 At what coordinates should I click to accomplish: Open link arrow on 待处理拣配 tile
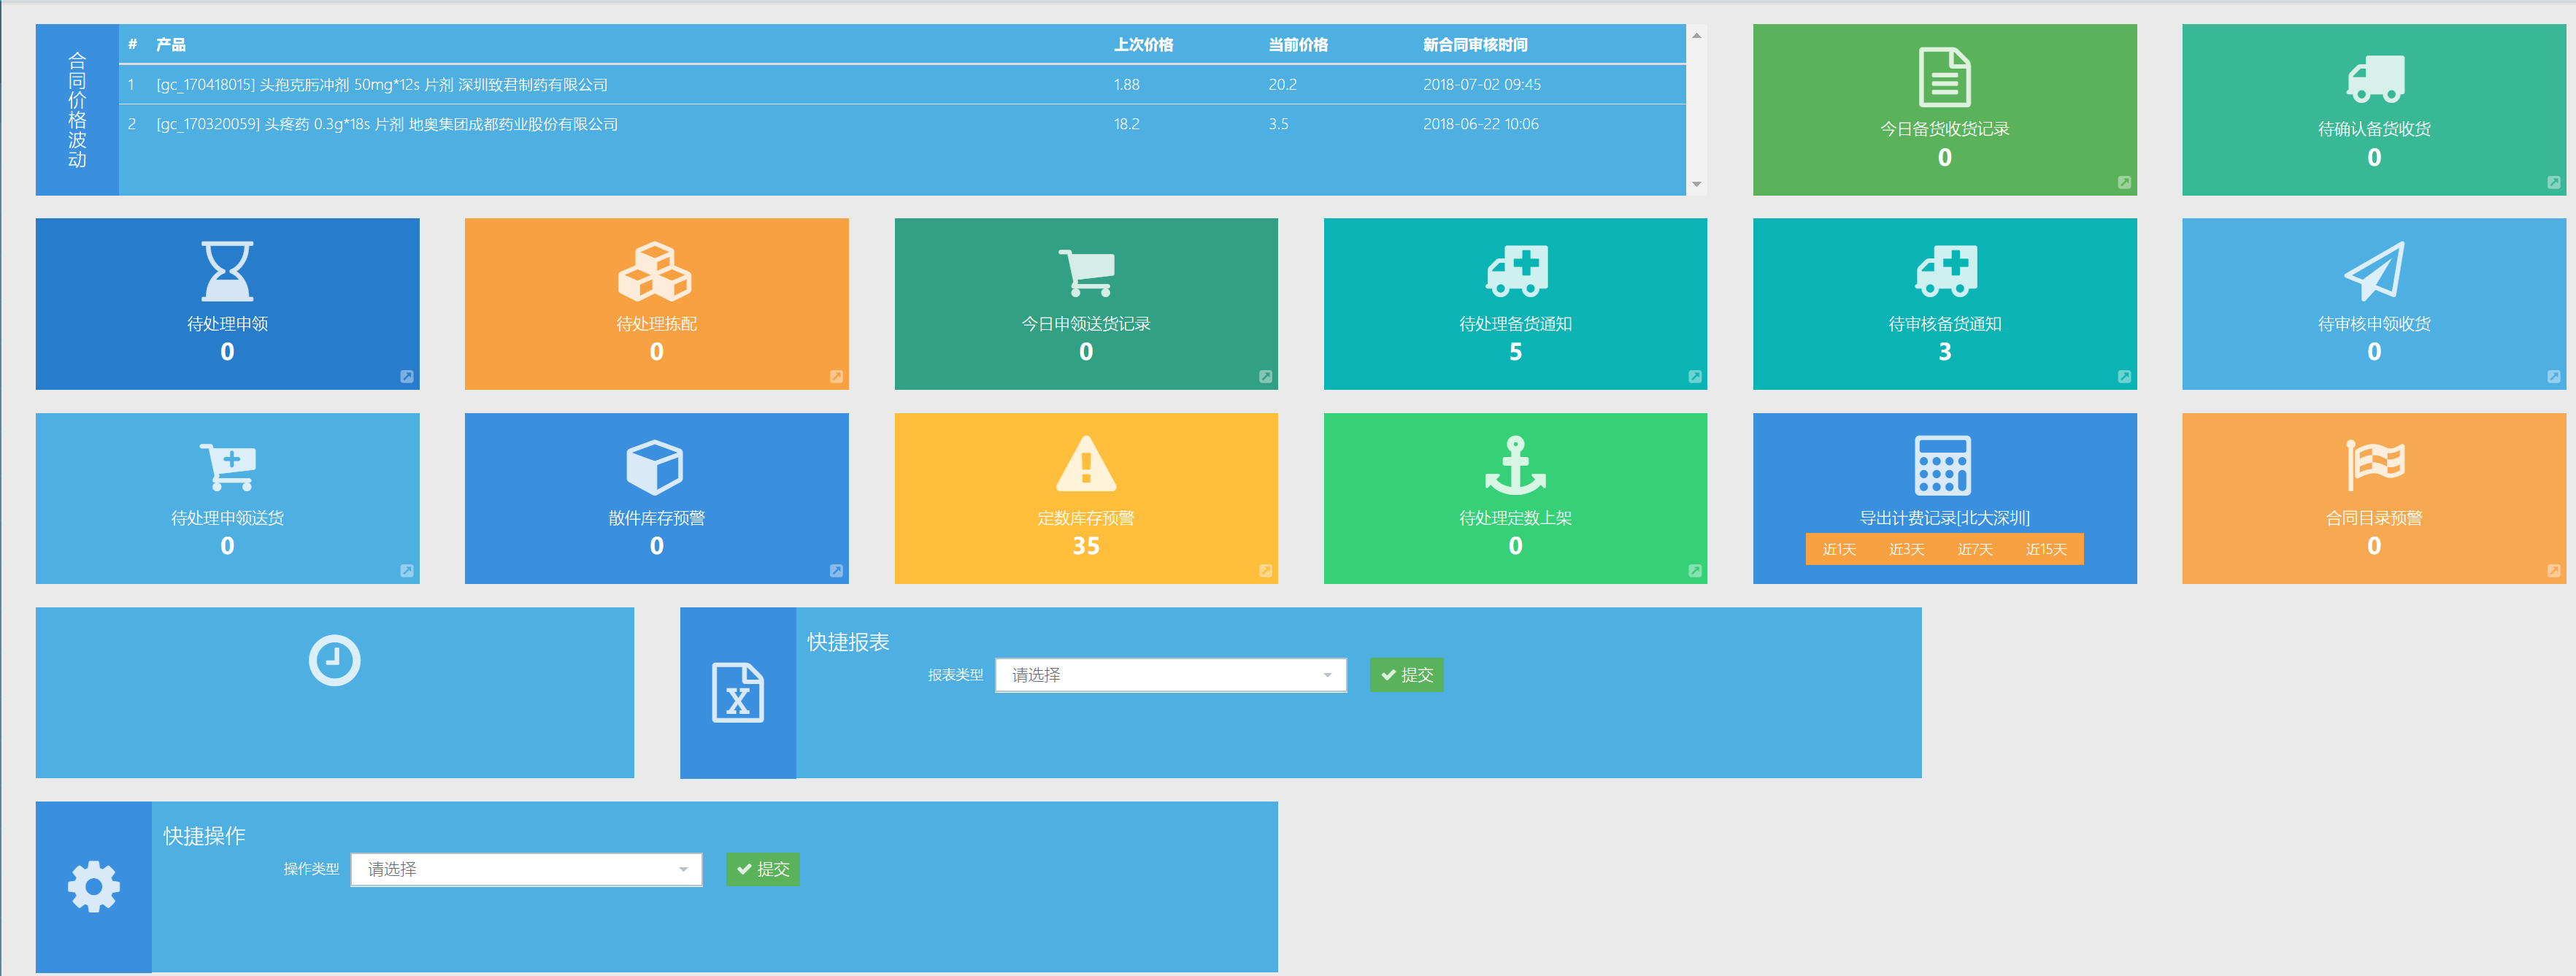pos(836,377)
